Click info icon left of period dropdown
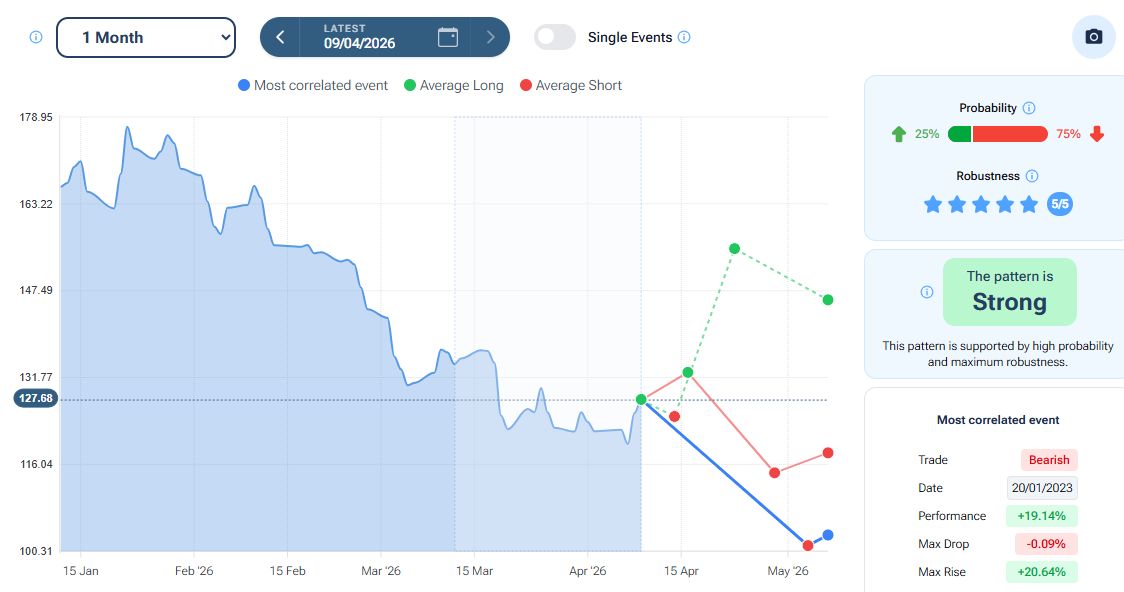 (36, 37)
